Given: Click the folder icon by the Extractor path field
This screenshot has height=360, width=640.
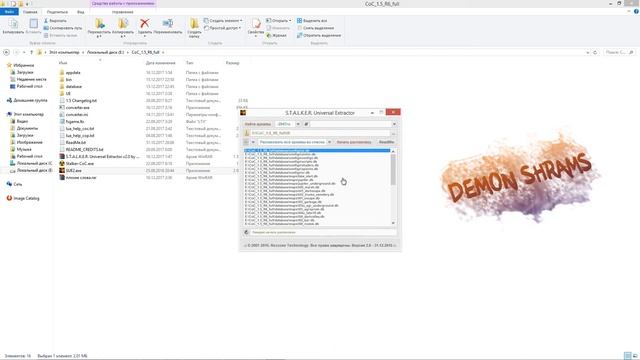Looking at the screenshot, I should point(247,133).
